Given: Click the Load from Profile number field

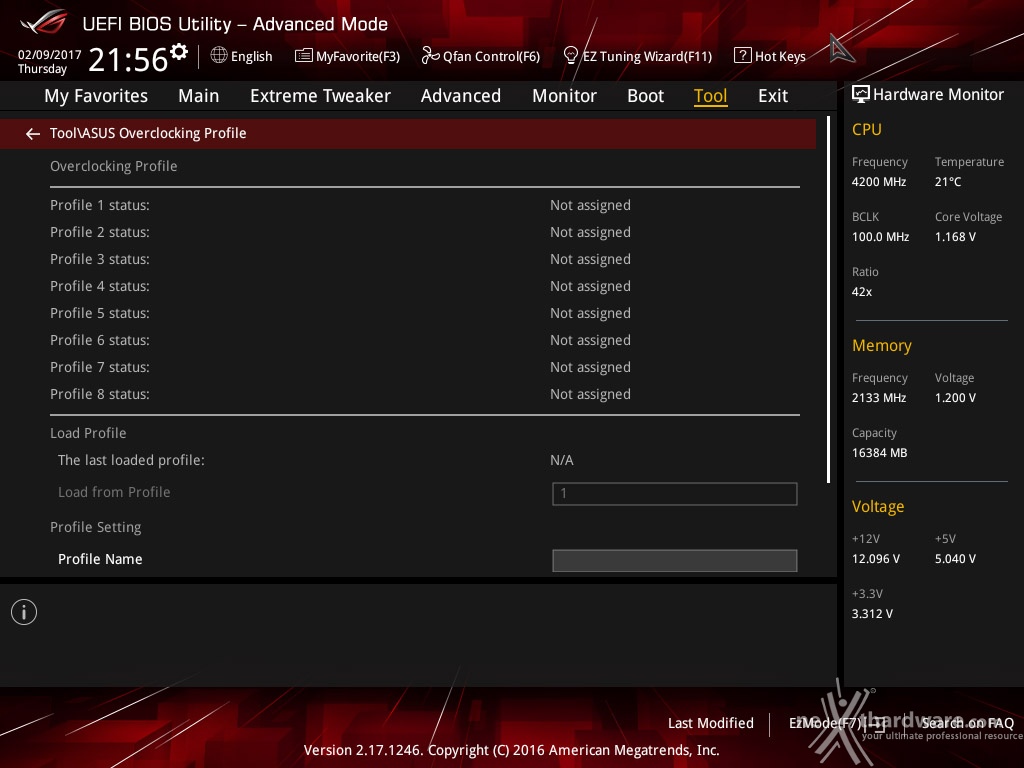Looking at the screenshot, I should coord(675,494).
